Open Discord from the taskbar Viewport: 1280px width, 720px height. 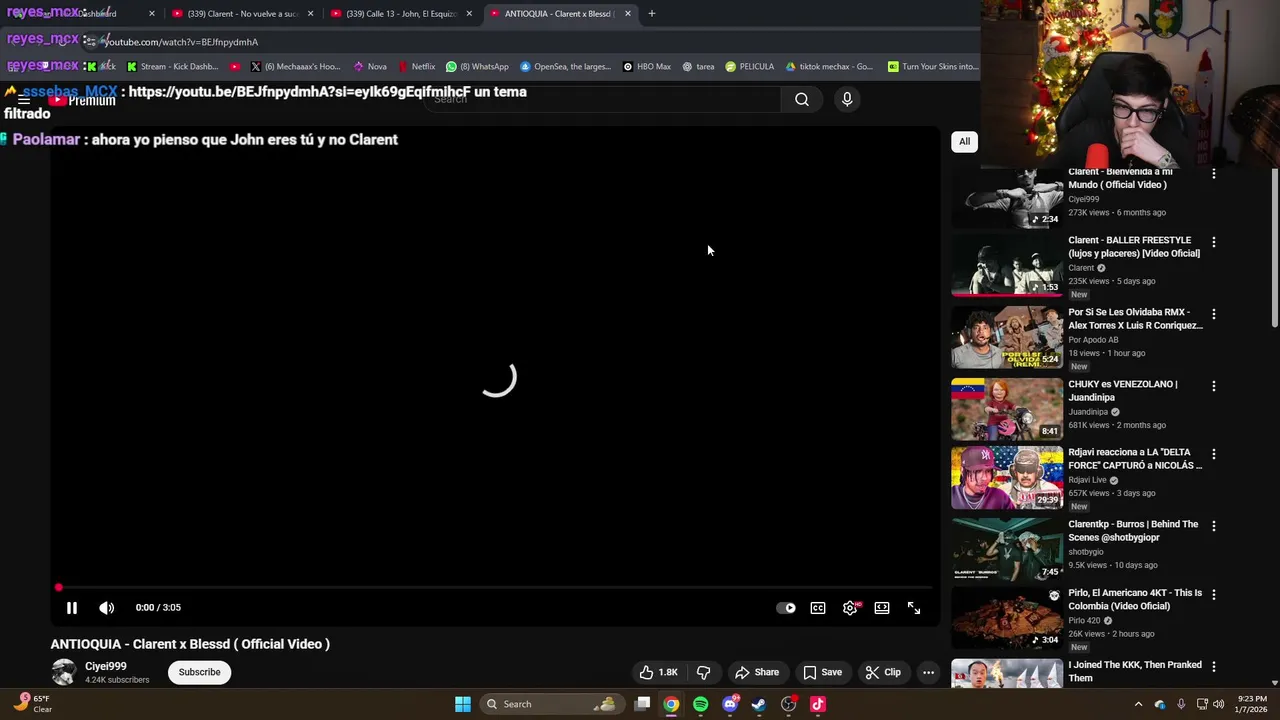(730, 704)
